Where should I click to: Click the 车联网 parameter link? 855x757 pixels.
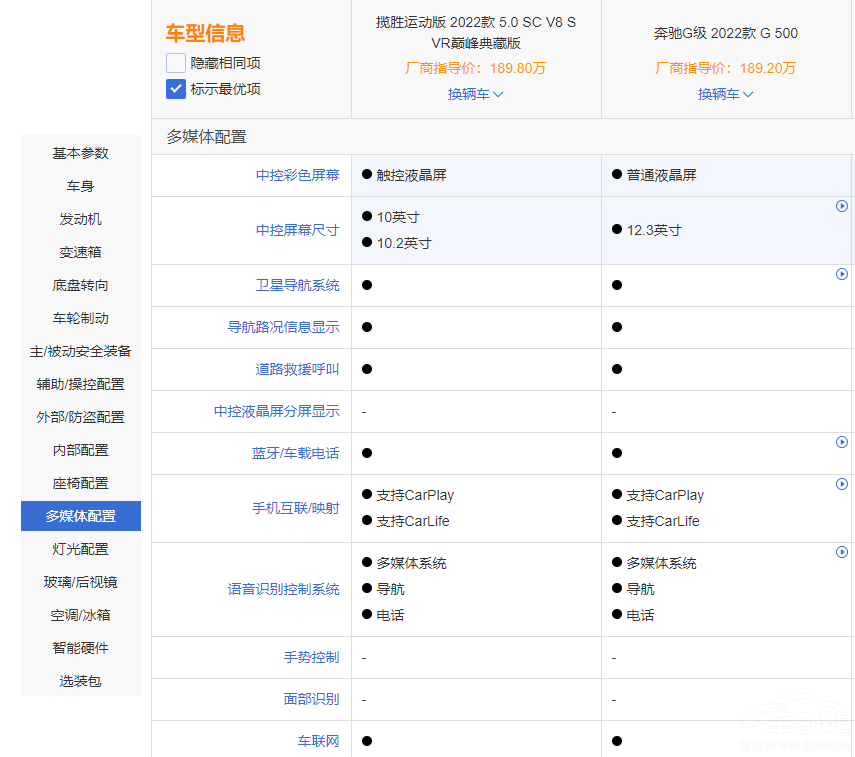[320, 742]
